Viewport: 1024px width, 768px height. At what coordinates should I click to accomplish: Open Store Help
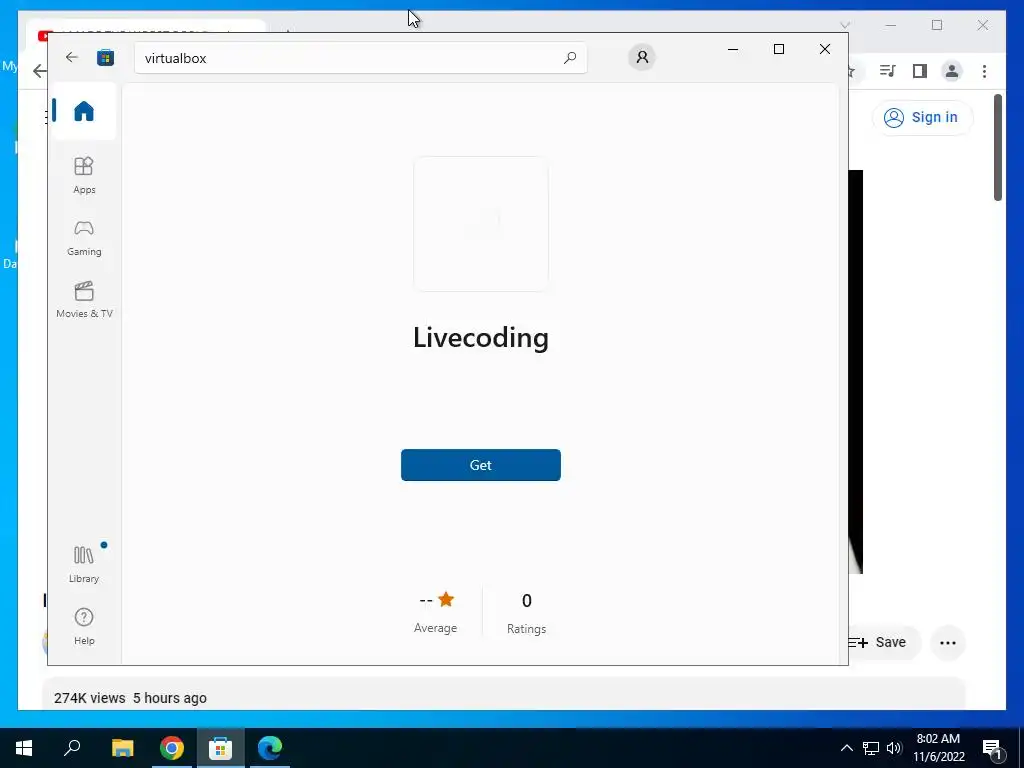84,626
